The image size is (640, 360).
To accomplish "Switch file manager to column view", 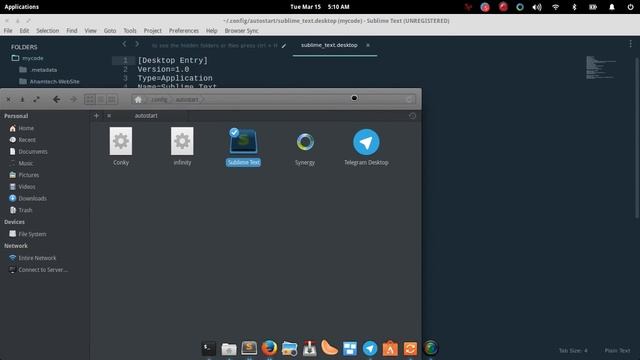I will tap(112, 99).
